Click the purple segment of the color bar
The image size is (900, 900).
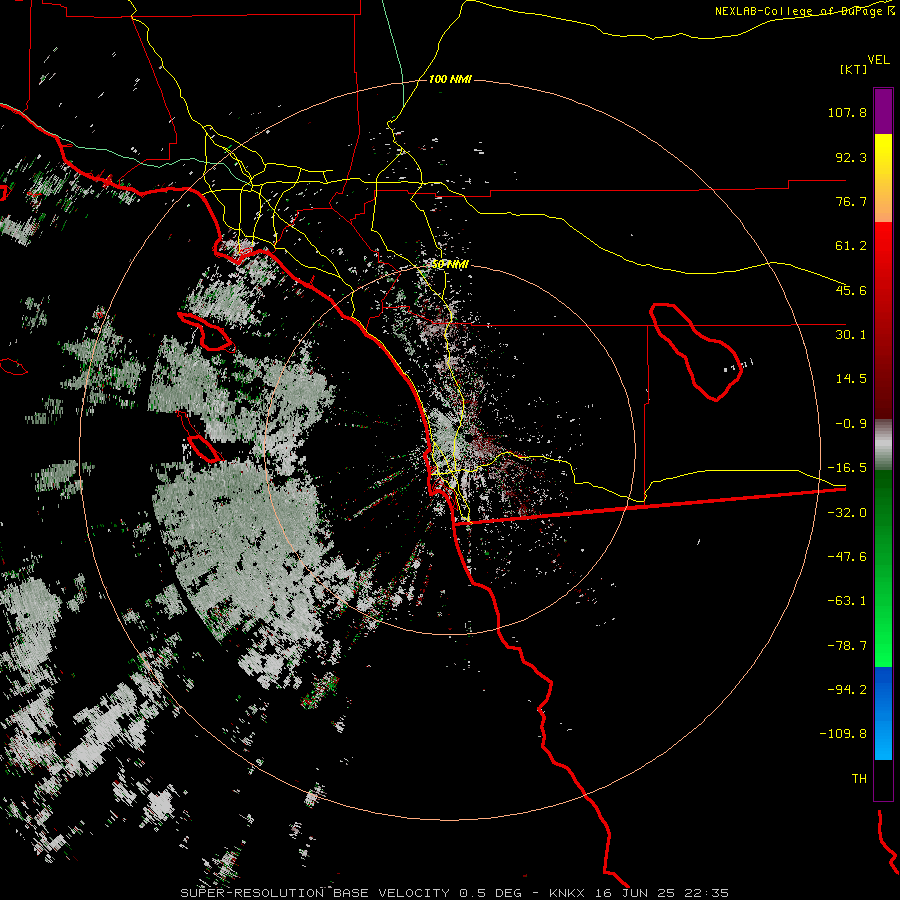pos(883,111)
